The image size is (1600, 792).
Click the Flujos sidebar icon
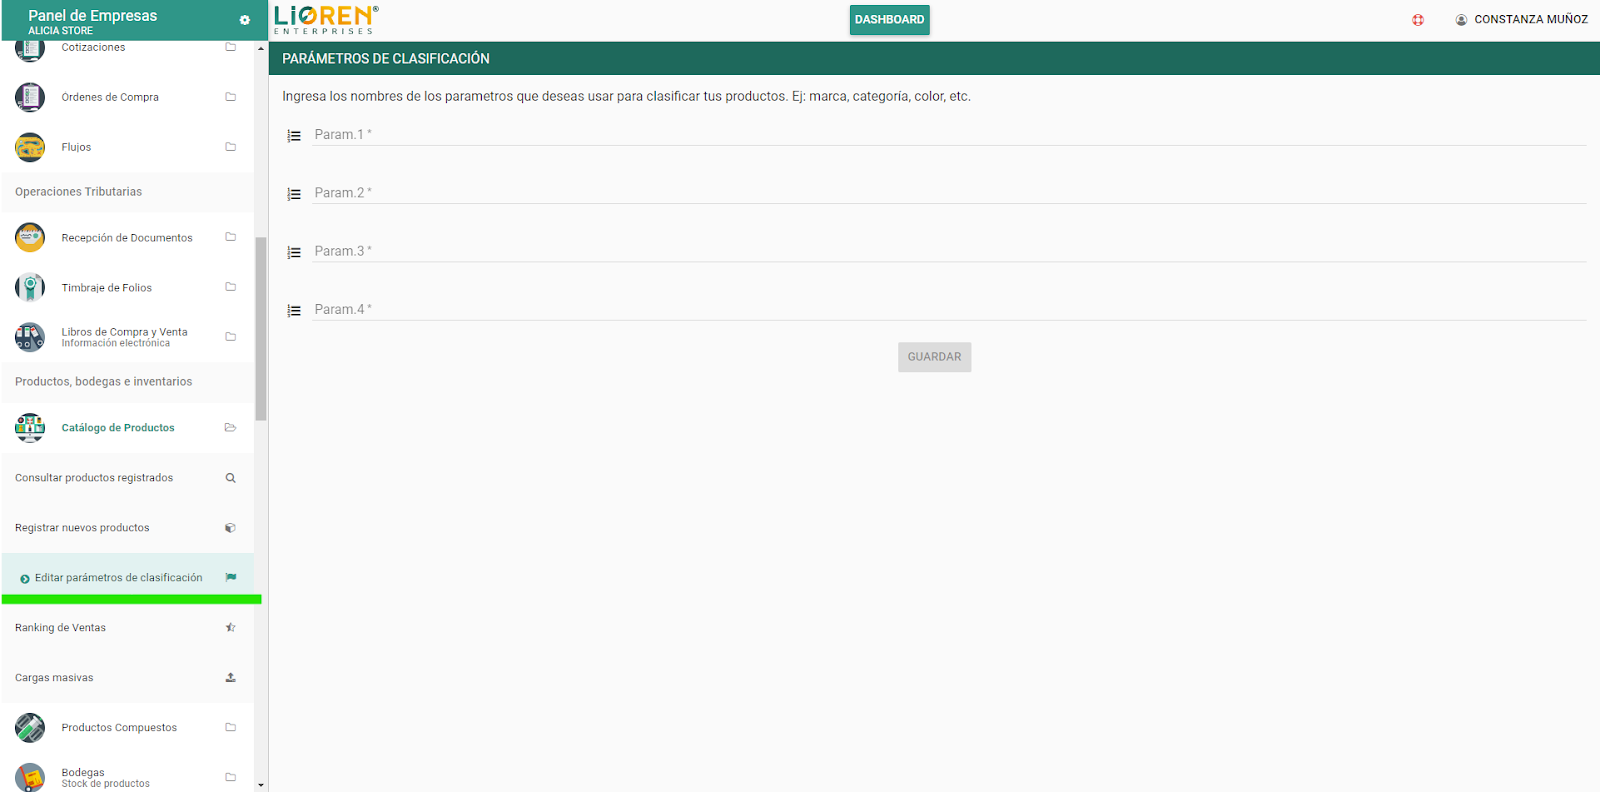click(x=30, y=147)
